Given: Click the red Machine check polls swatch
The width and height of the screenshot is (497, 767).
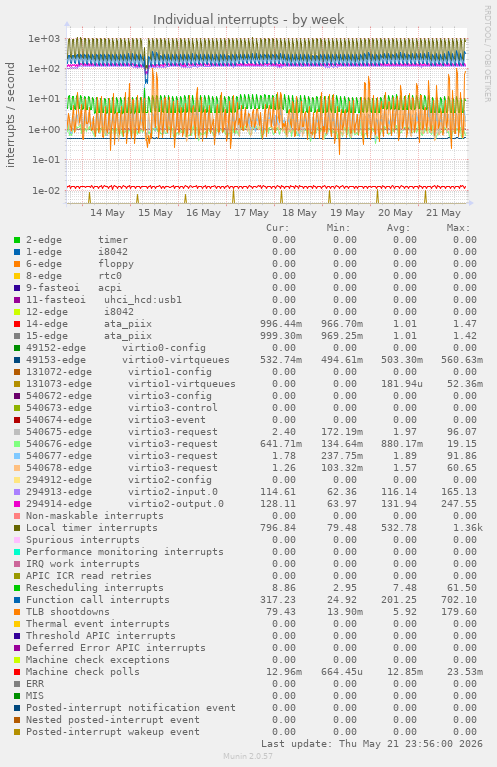Looking at the screenshot, I should (17, 672).
